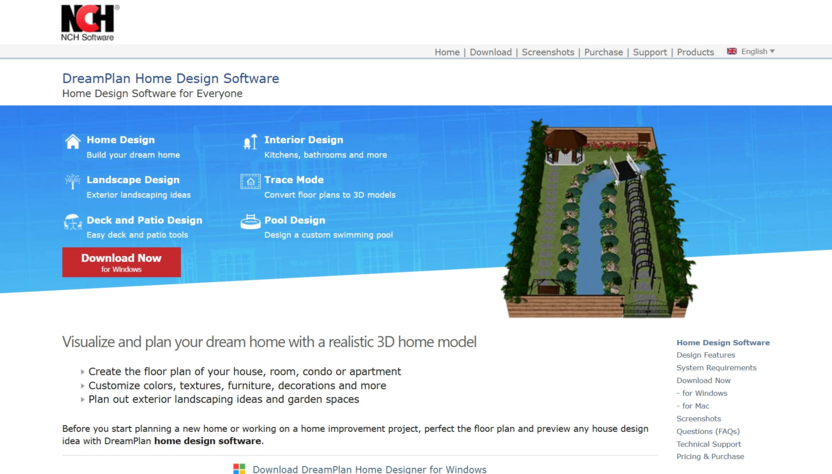The width and height of the screenshot is (832, 474).
Task: Click the red Download Now for Windows button
Action: [x=122, y=262]
